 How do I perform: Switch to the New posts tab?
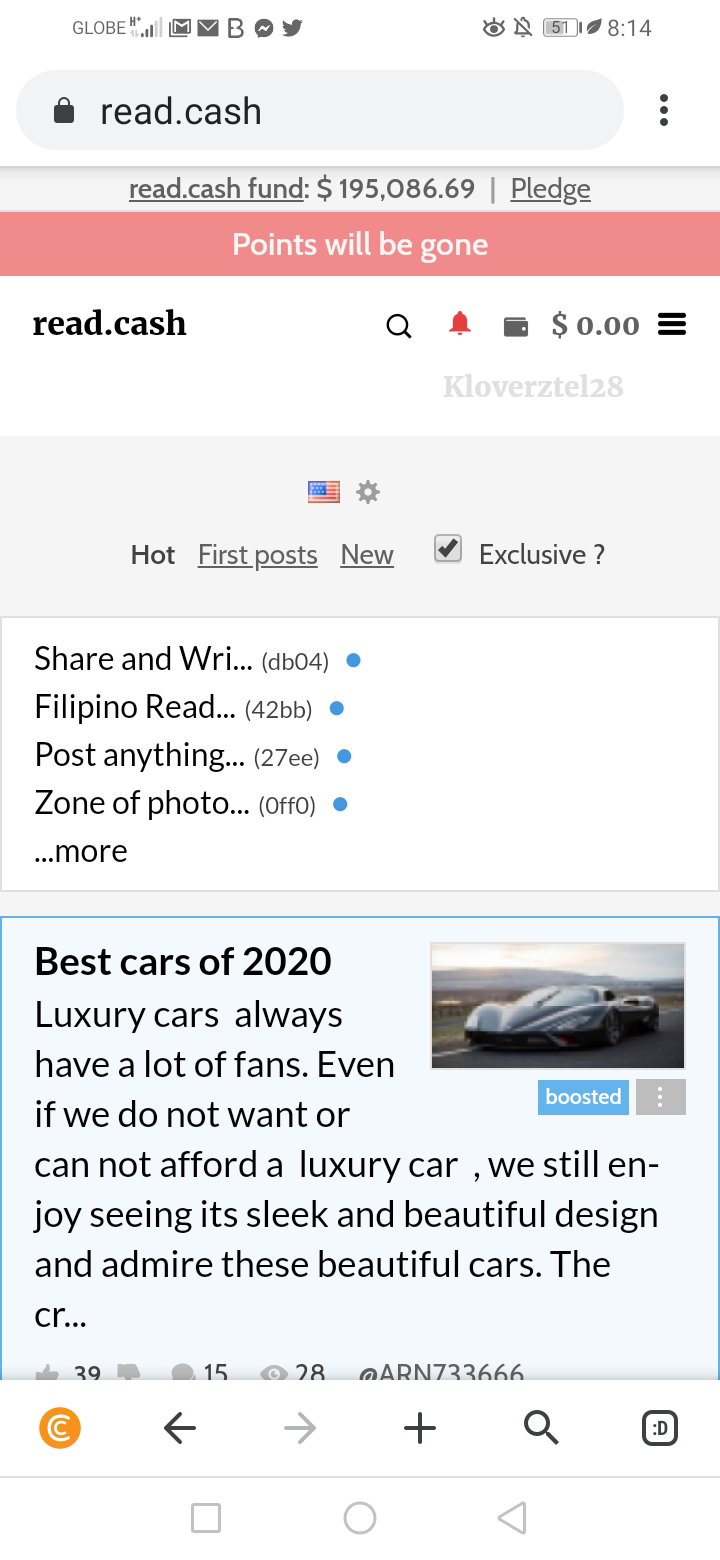point(367,555)
